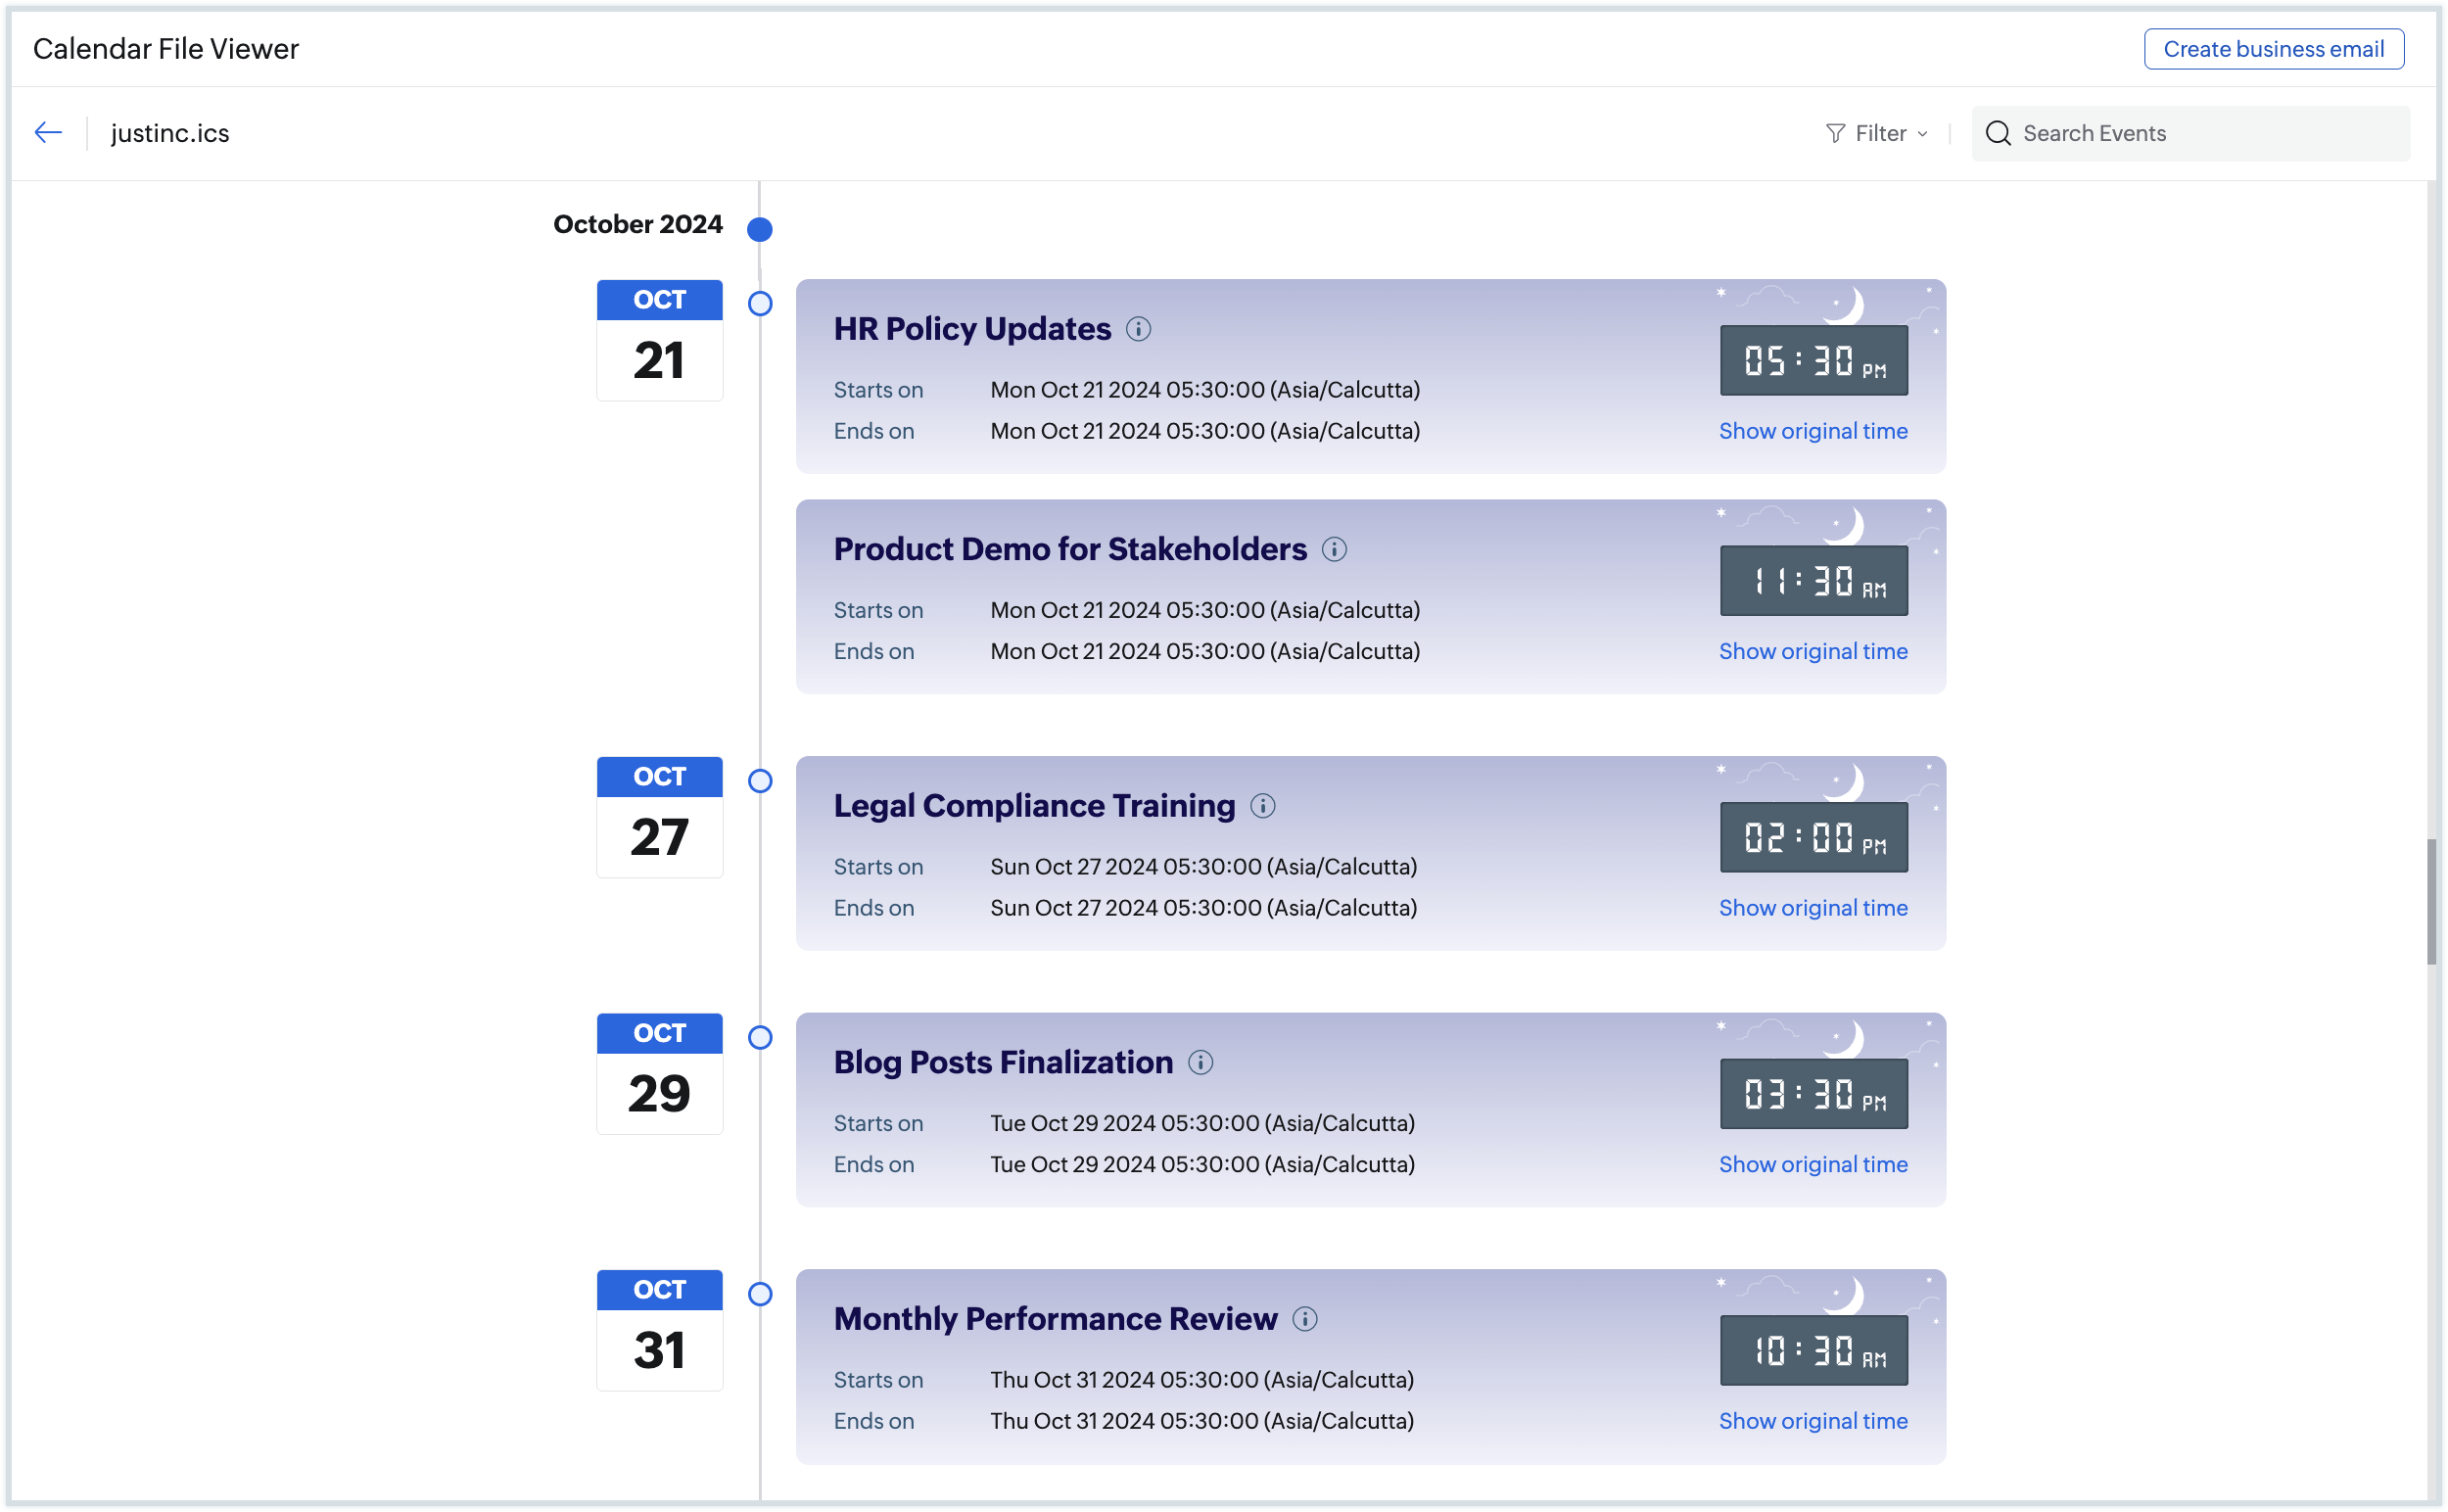
Task: Show original time for Blog Posts Finalization
Action: click(1812, 1164)
